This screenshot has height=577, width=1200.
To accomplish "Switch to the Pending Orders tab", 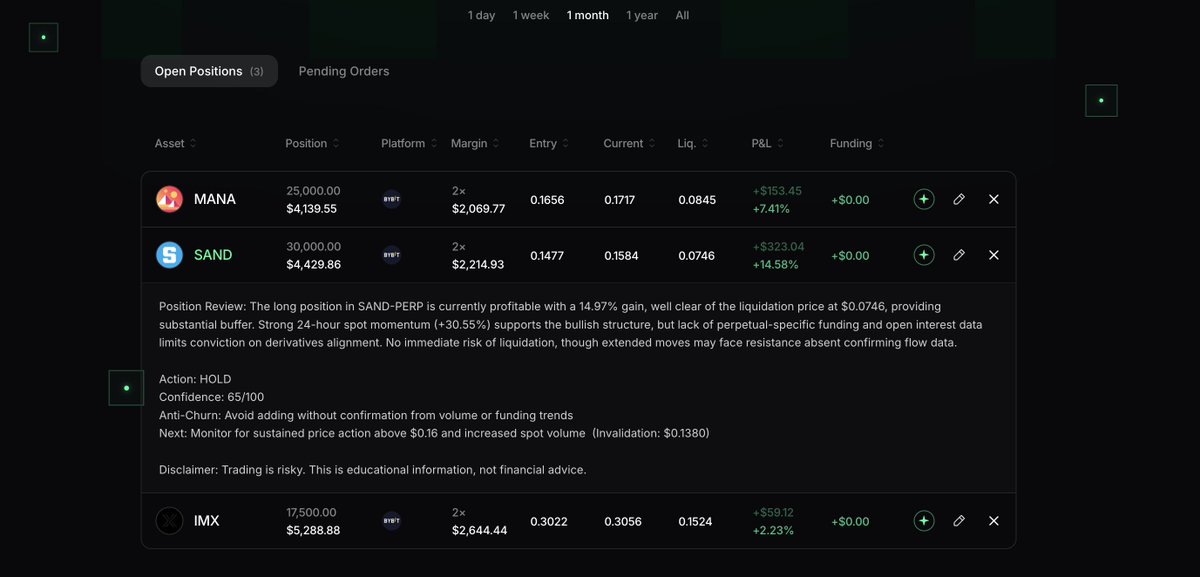I will pyautogui.click(x=344, y=71).
